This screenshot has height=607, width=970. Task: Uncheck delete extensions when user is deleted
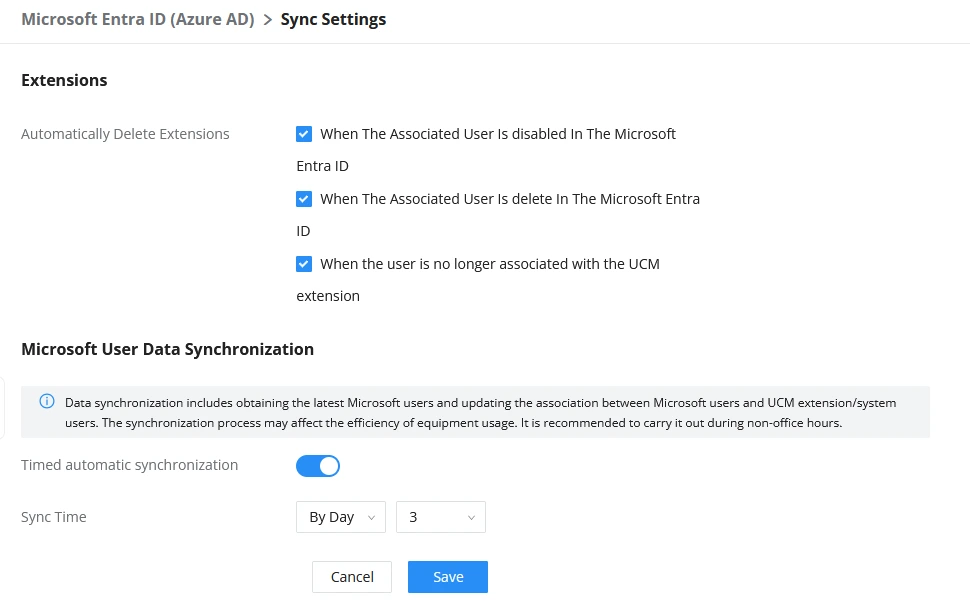[304, 199]
